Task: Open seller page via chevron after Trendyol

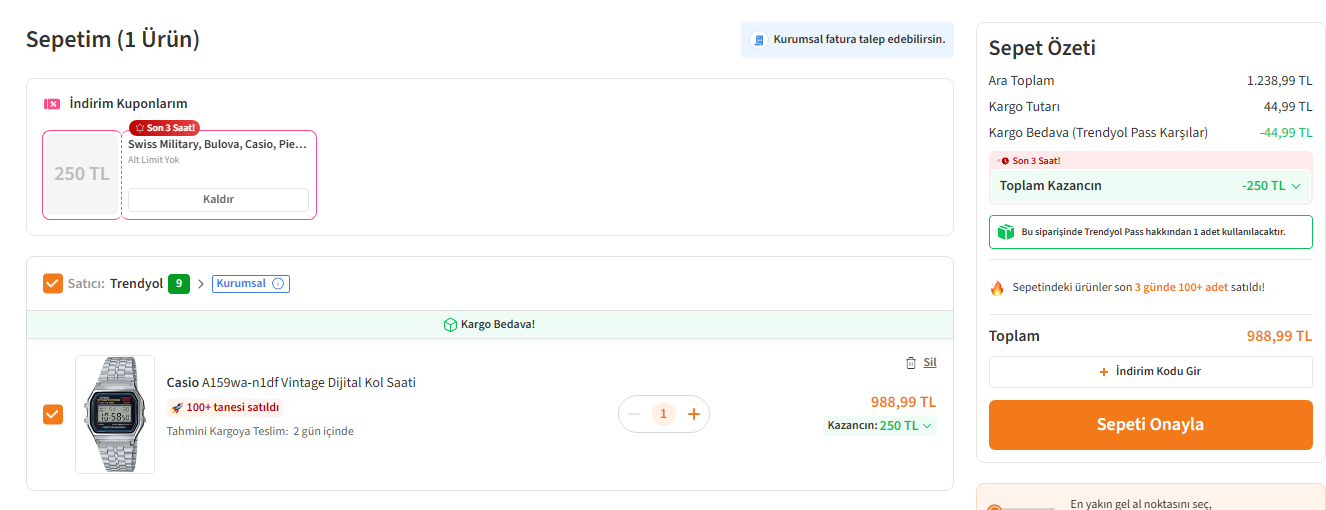Action: tap(201, 284)
